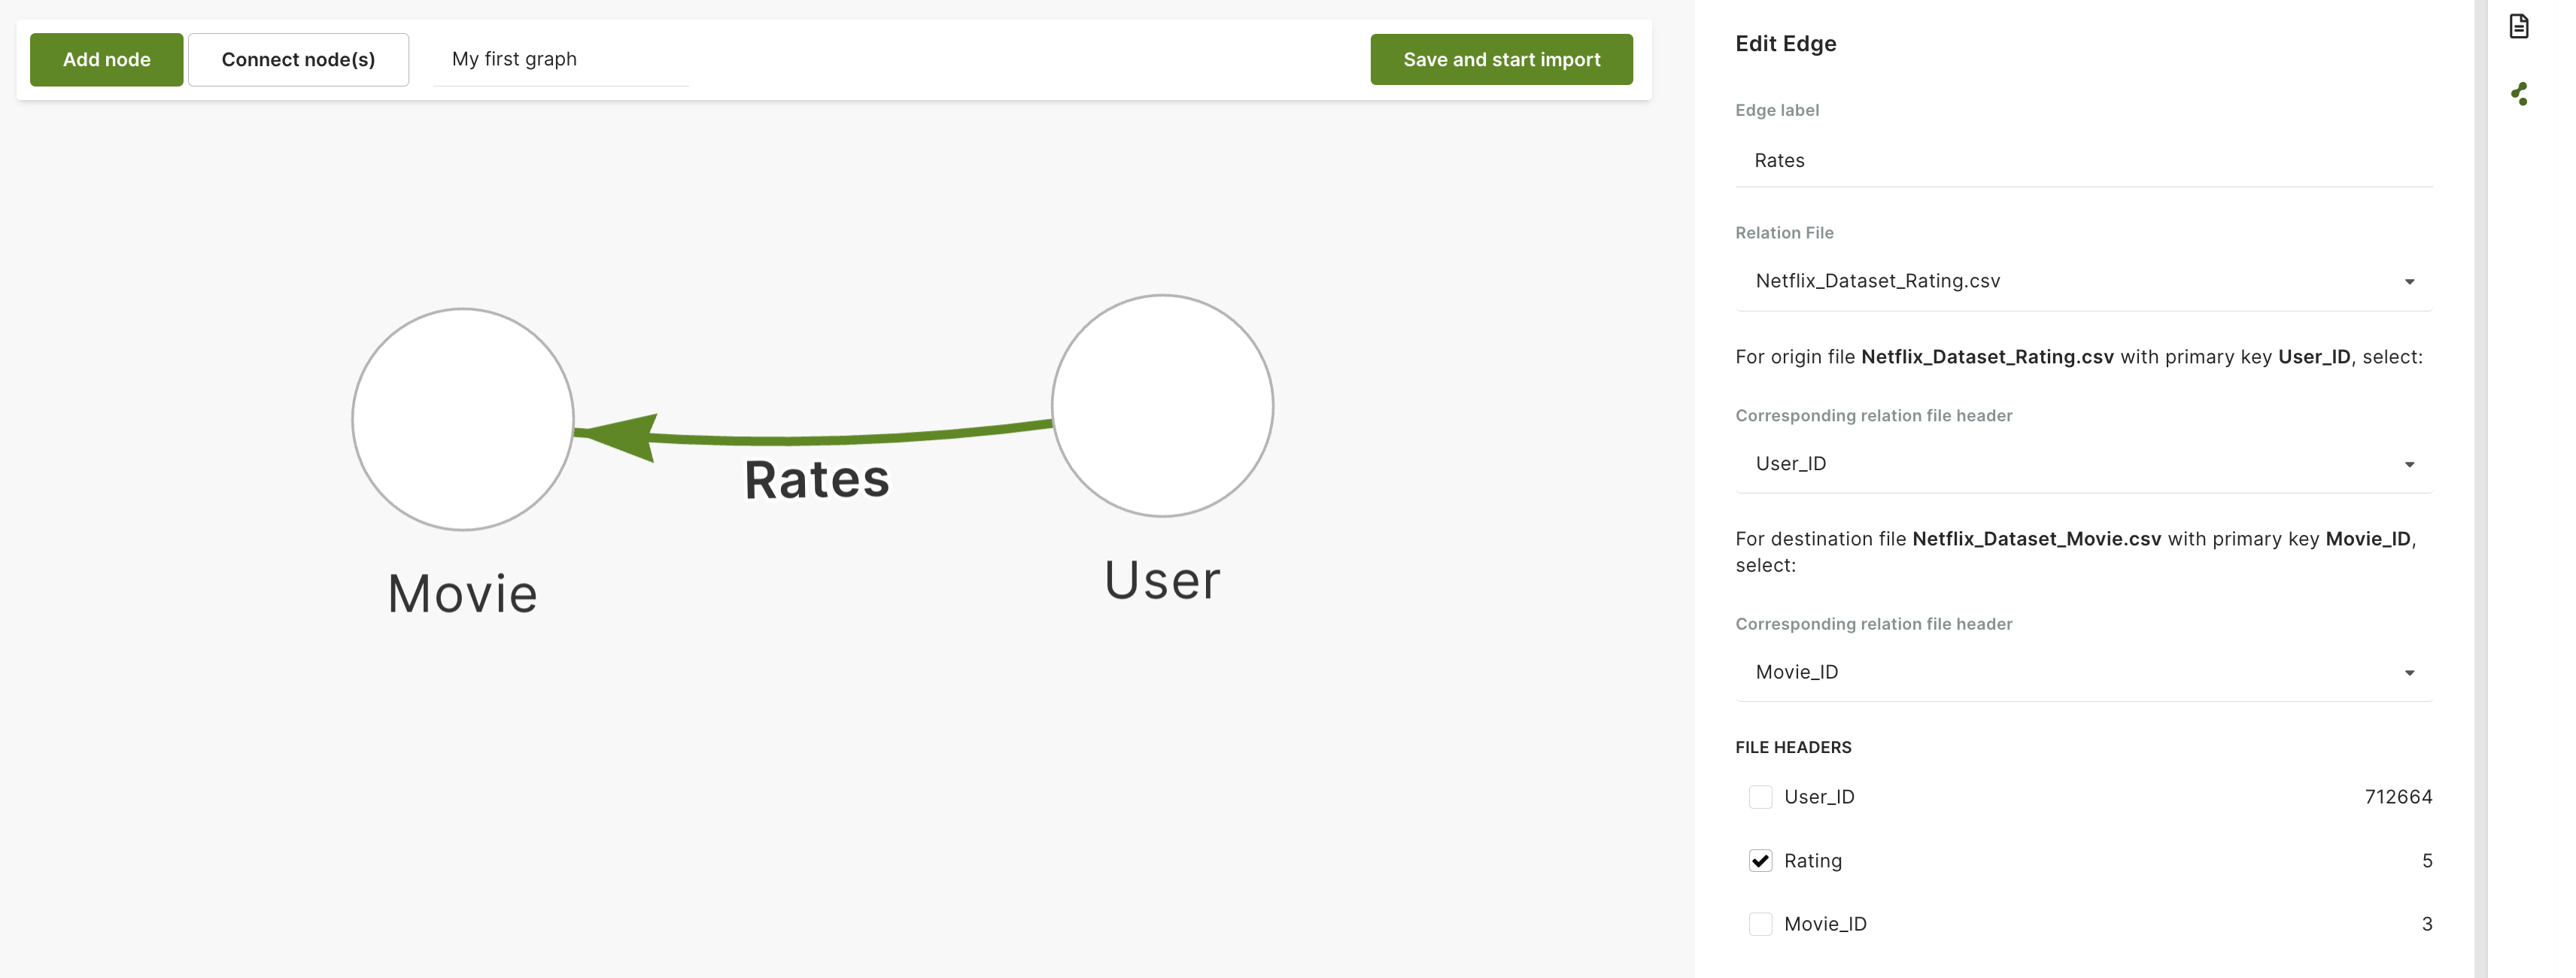Expand the Movie_ID relation header dropdown
Screen dimensions: 2576x978
[2083, 672]
